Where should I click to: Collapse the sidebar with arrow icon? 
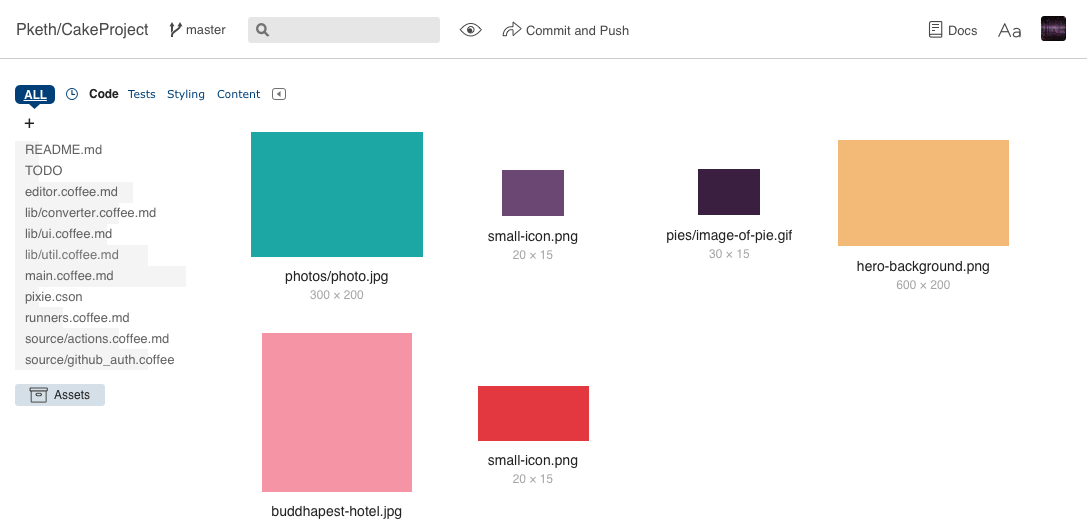279,94
